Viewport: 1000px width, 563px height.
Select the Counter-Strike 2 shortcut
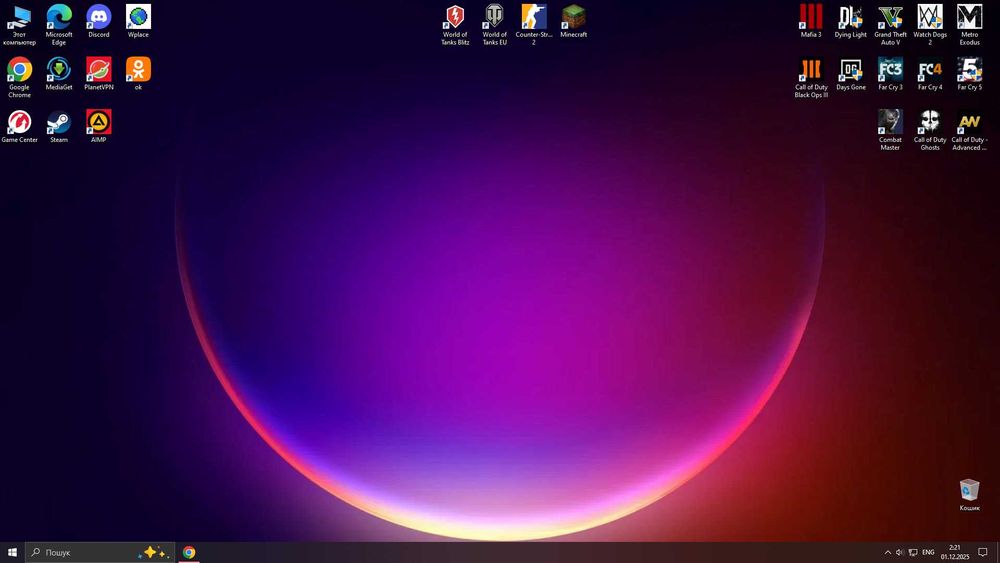(x=534, y=25)
